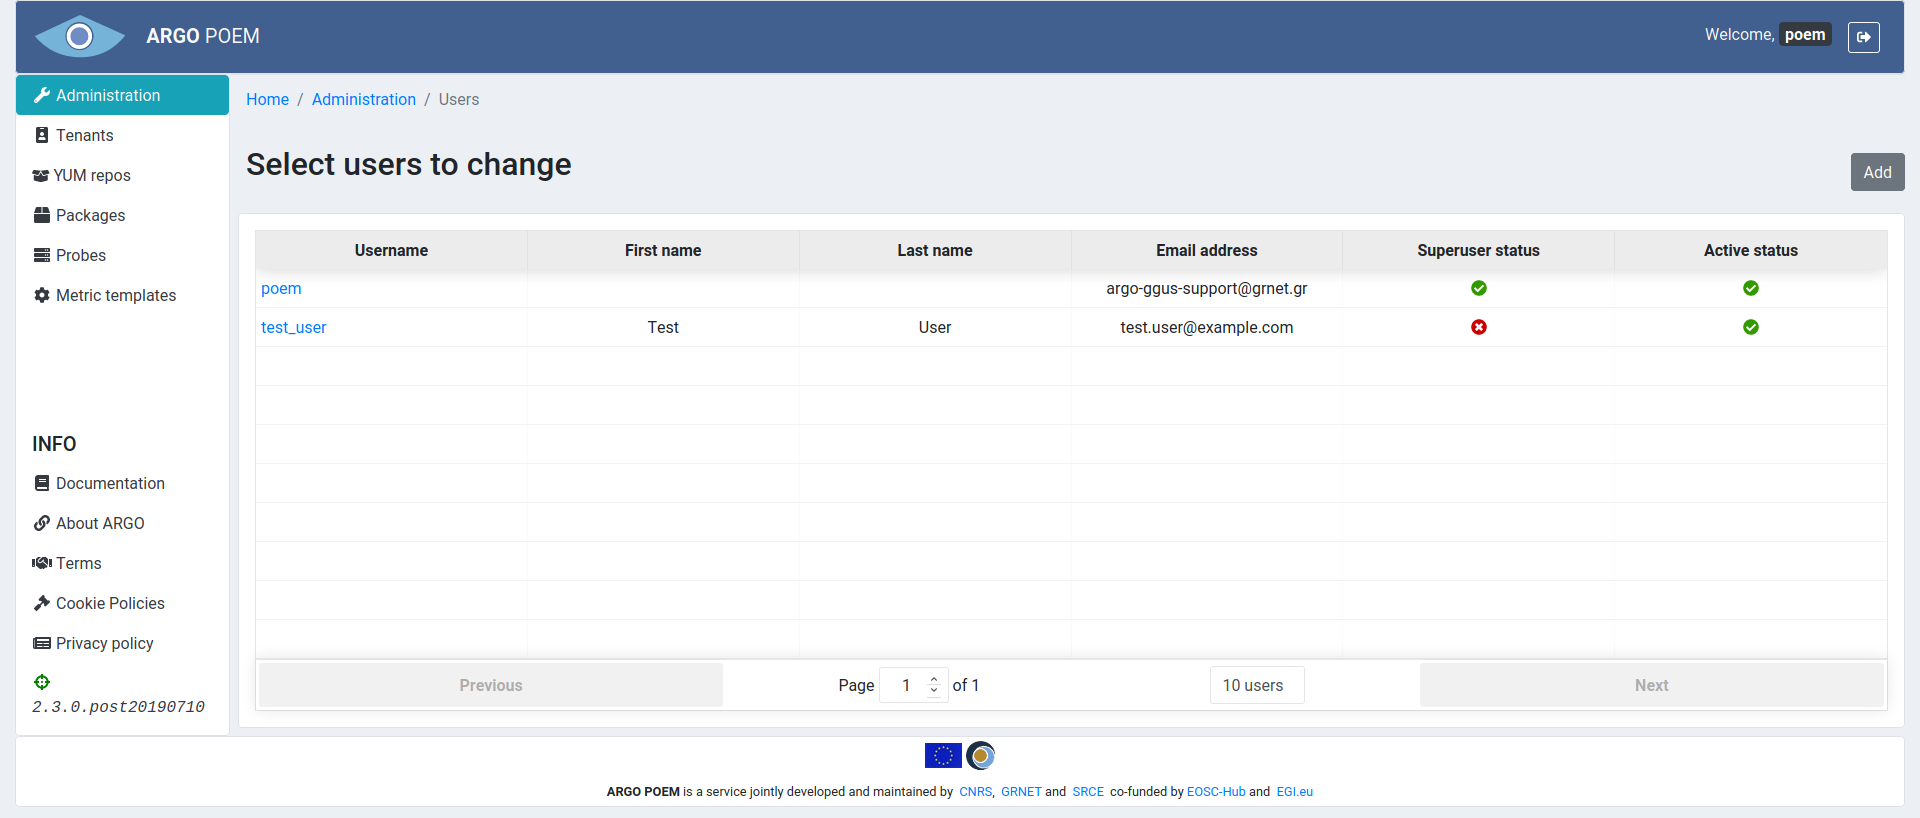Screen dimensions: 1920x818
Task: Click poem's green superuser status checkmark
Action: (1478, 288)
